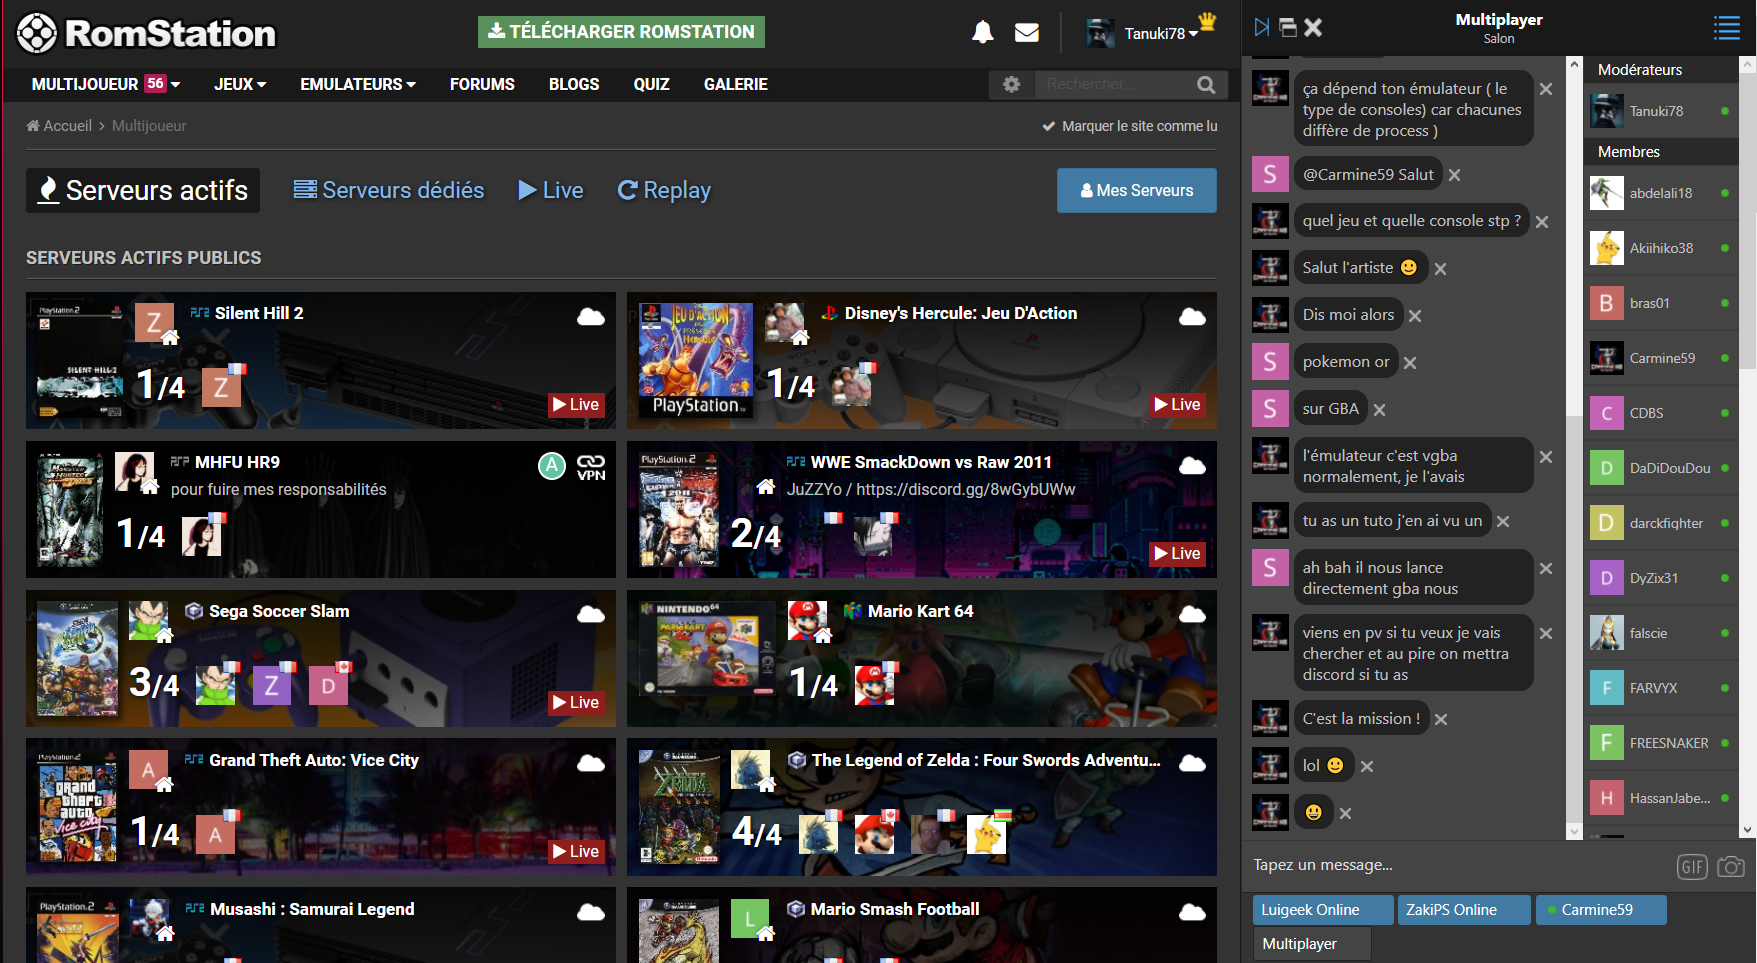Delete the '@Carmine59 Salut' message
The width and height of the screenshot is (1757, 963).
pos(1455,175)
